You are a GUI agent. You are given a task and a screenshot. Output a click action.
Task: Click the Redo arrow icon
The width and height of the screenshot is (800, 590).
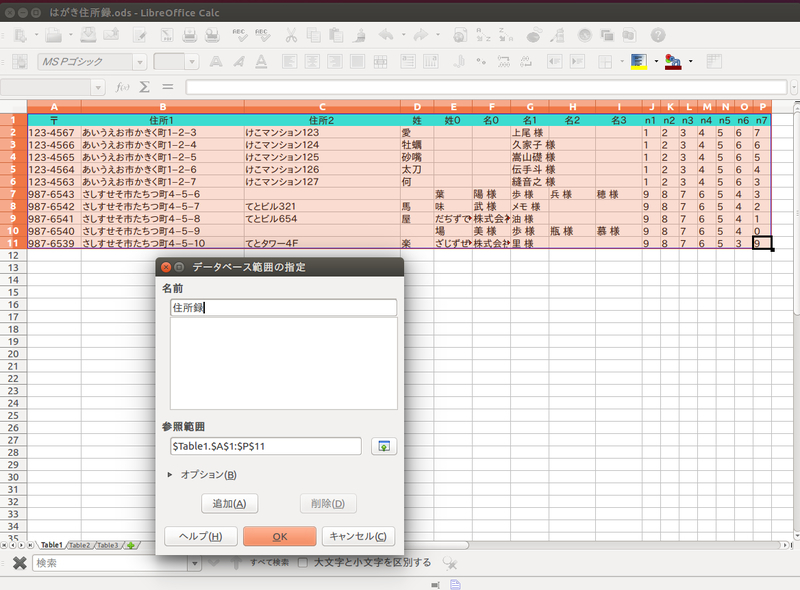[x=421, y=35]
